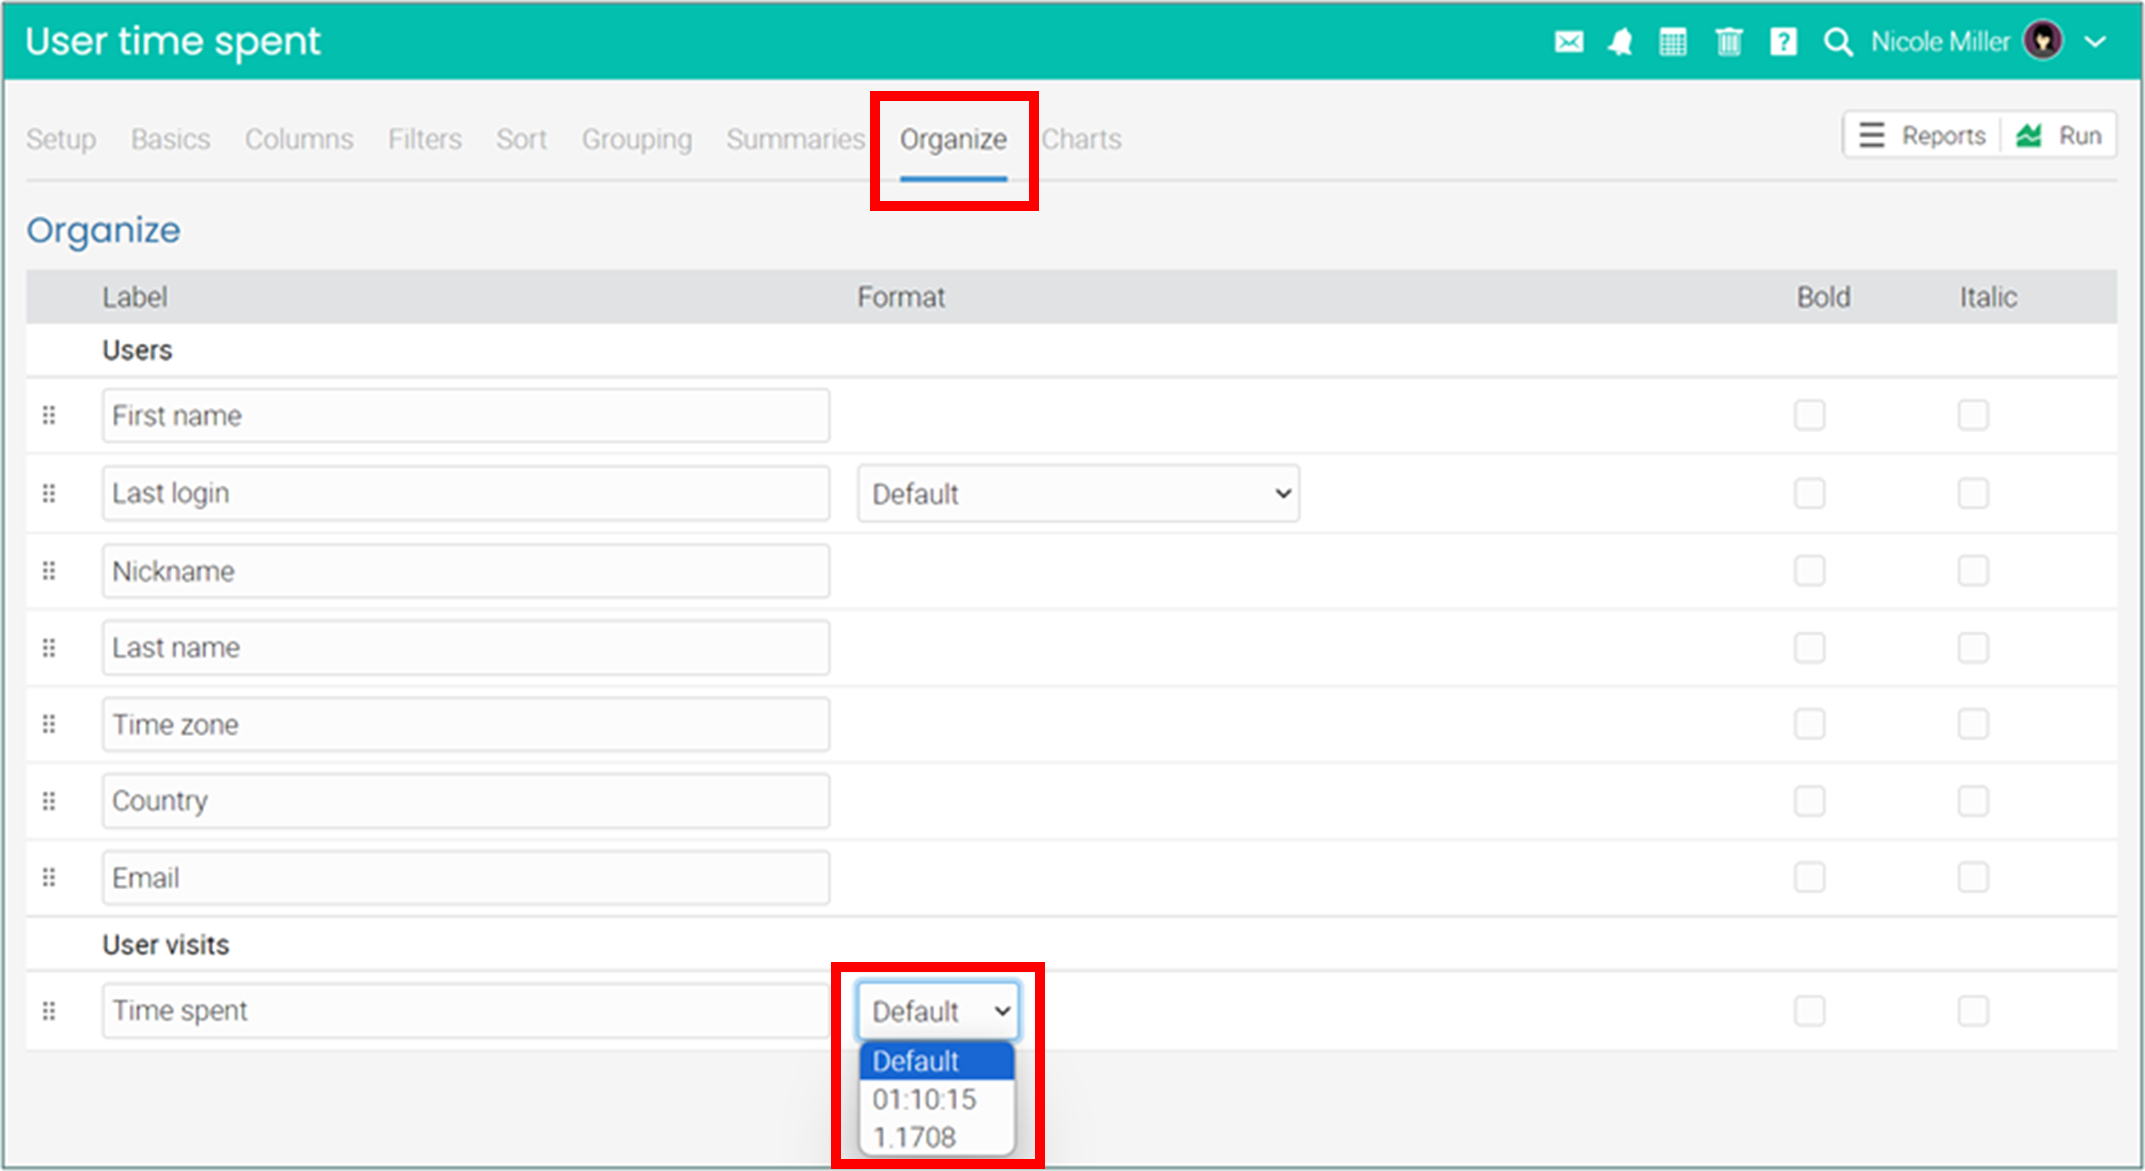Open the messages envelope icon
Image resolution: width=2145 pixels, height=1171 pixels.
1568,42
